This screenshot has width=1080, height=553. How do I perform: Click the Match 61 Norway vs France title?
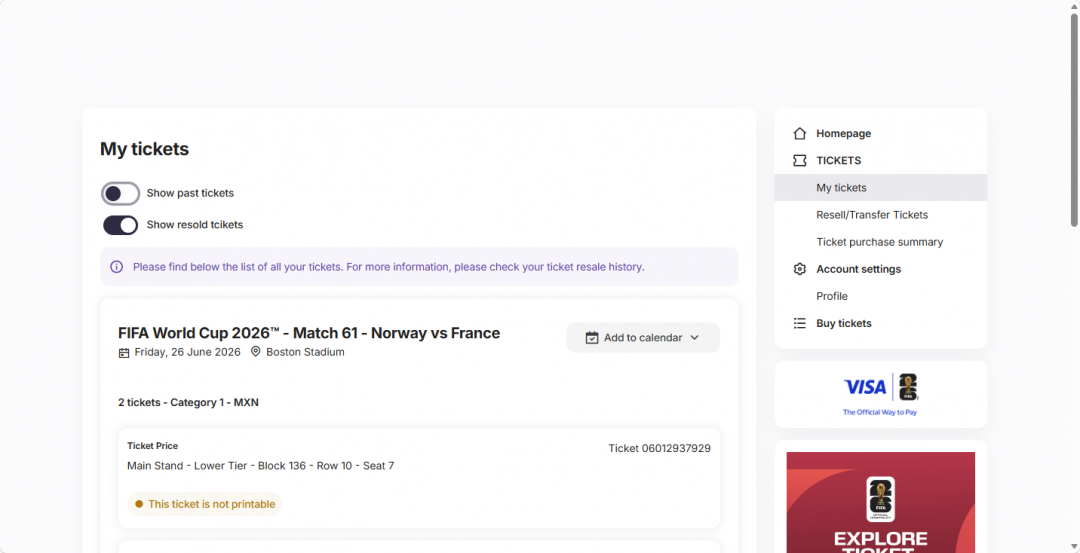pos(309,333)
